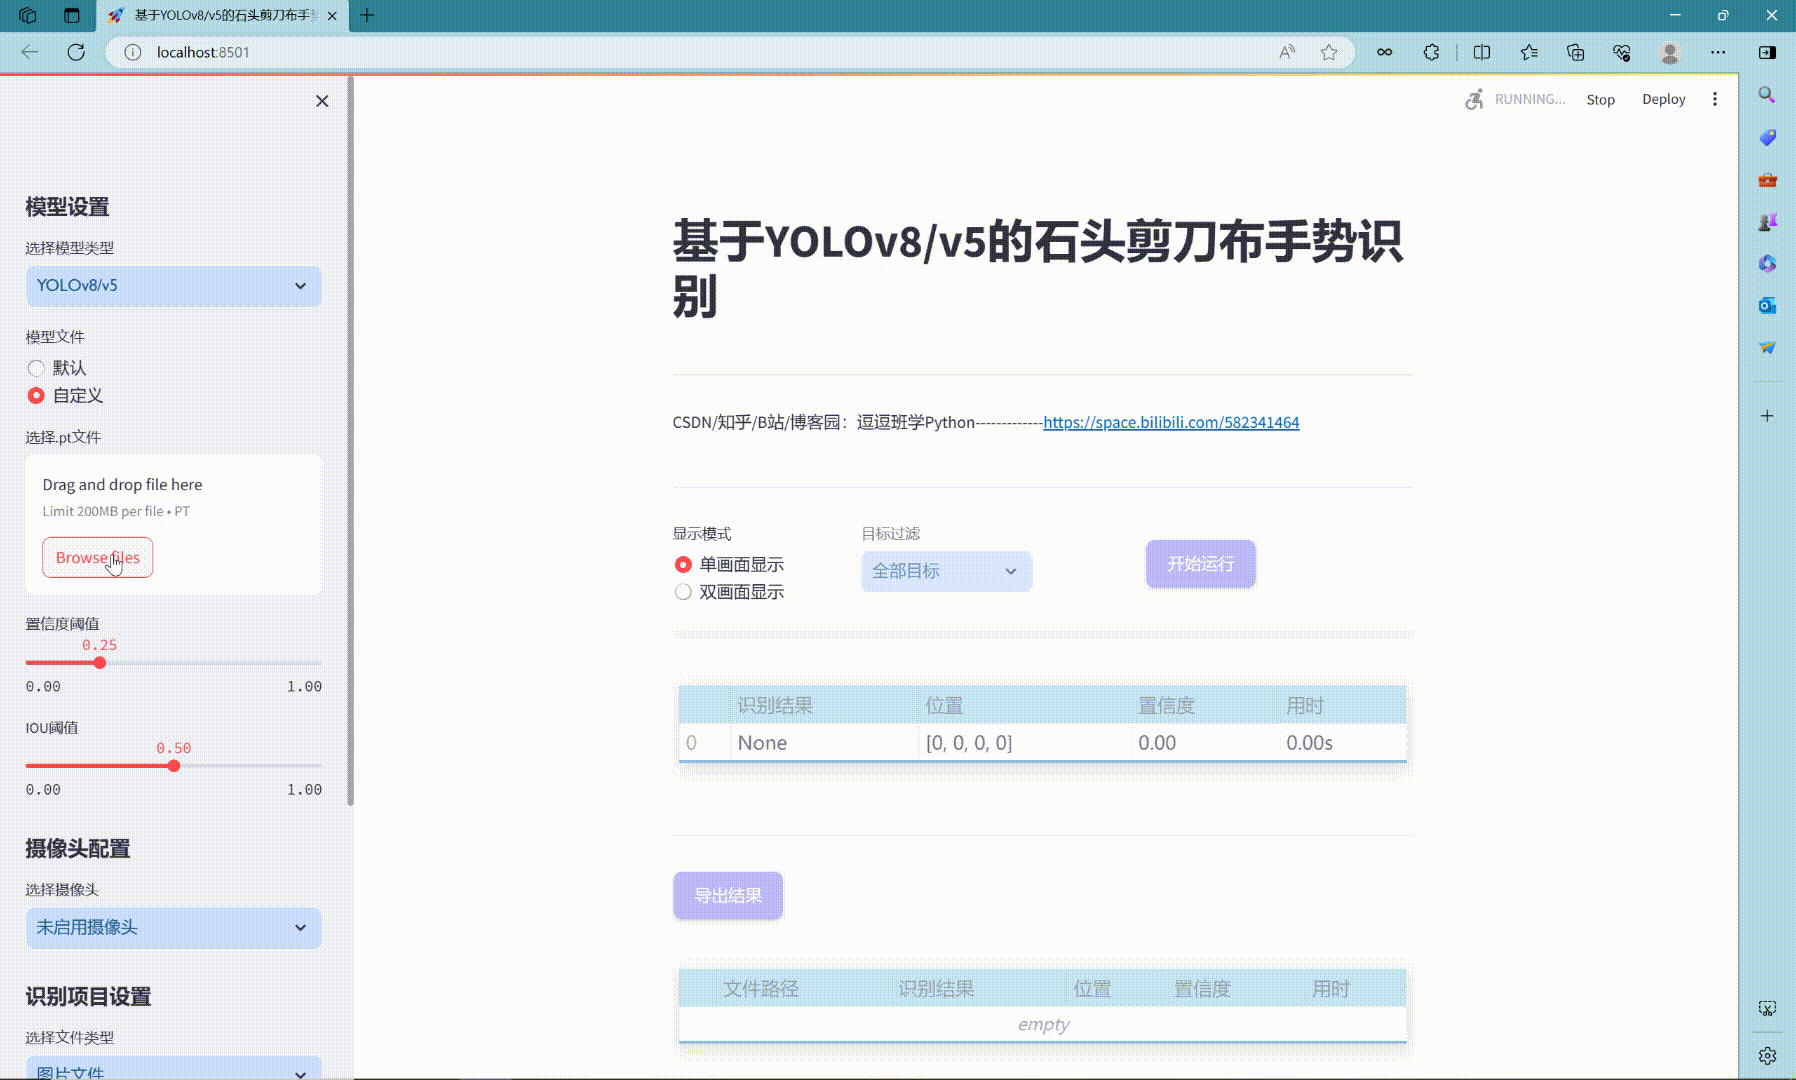Click the browser refresh icon
The height and width of the screenshot is (1080, 1796).
pos(76,52)
